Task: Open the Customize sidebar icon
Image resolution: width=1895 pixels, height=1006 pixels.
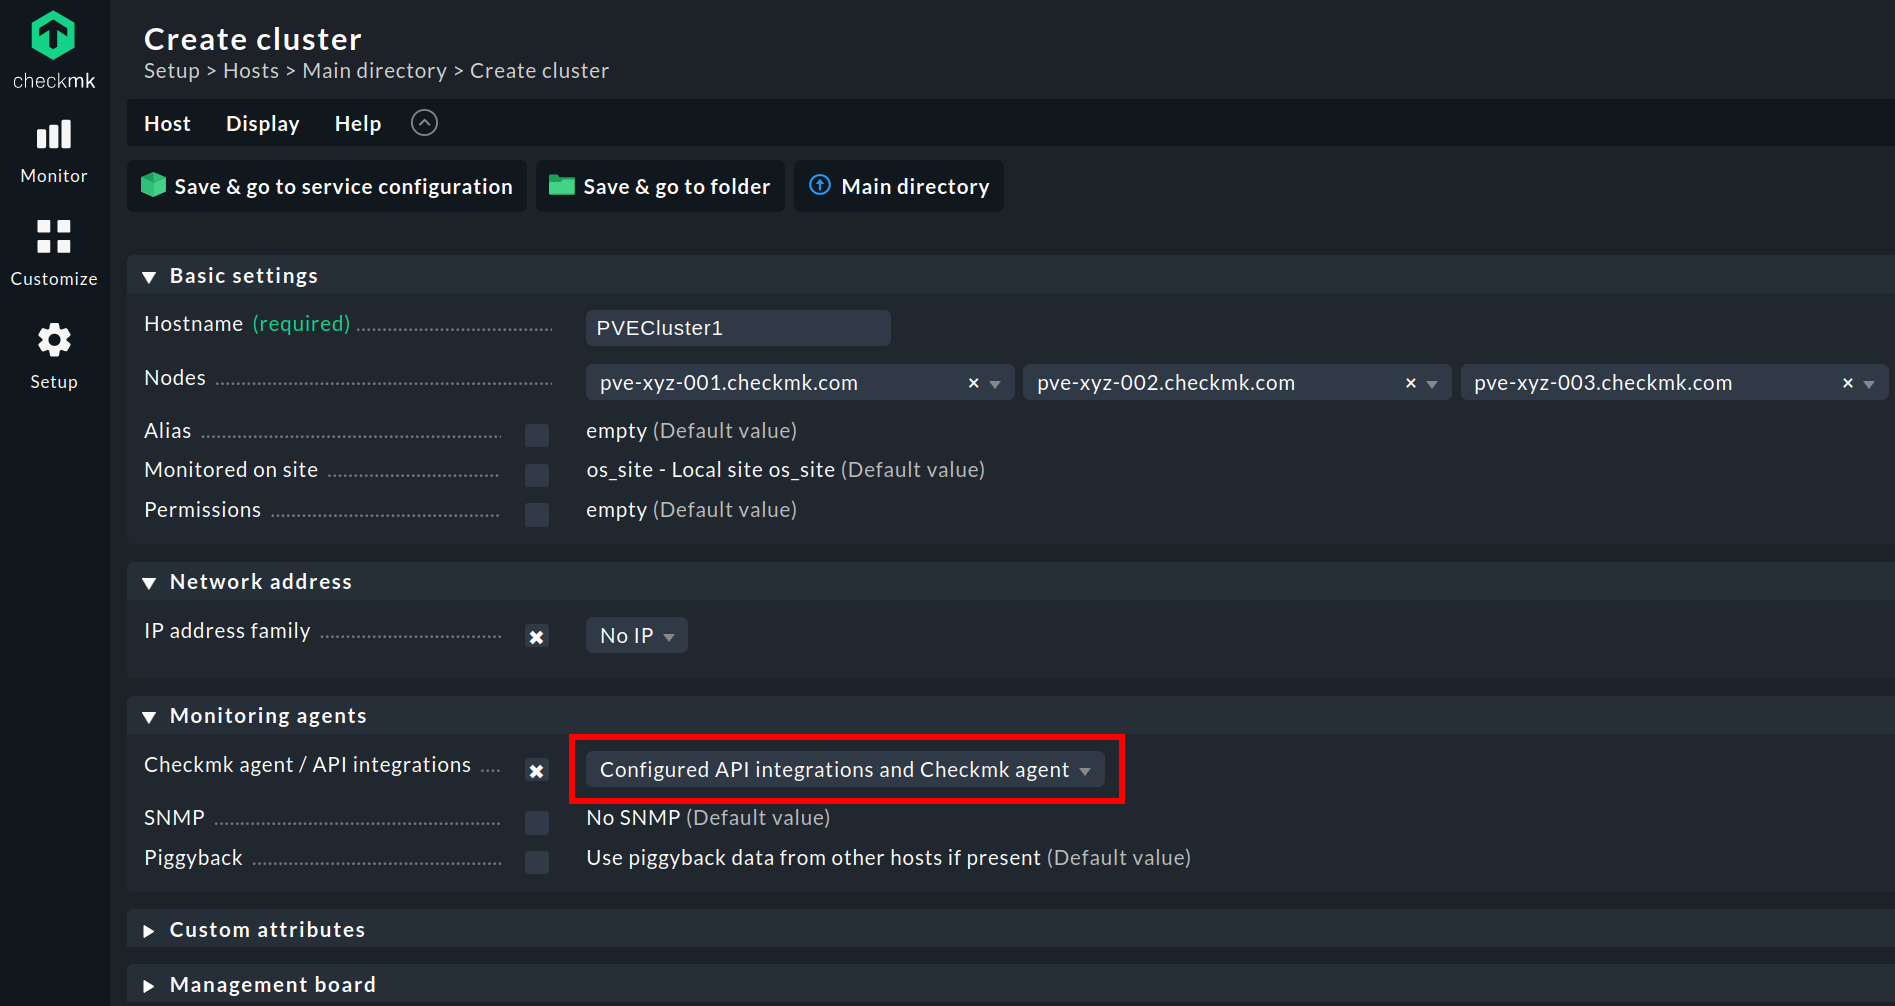Action: [54, 237]
